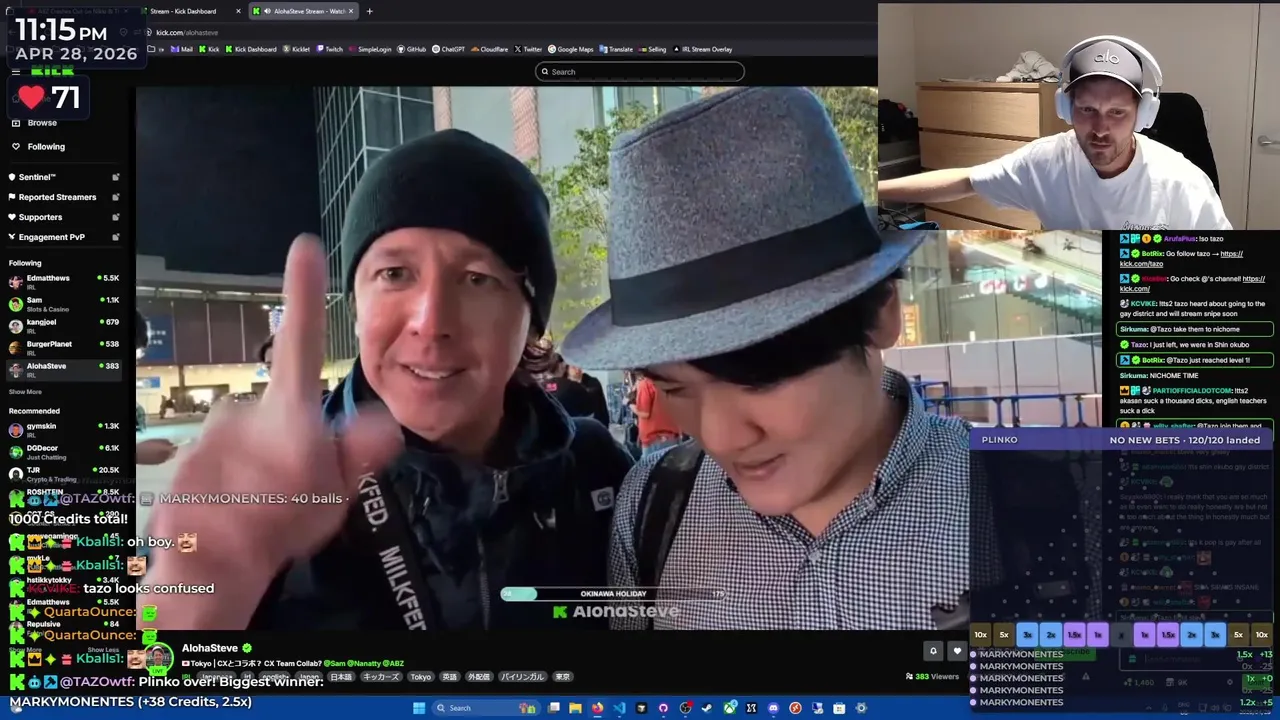Click the キッカーズ stream tag

[x=381, y=677]
